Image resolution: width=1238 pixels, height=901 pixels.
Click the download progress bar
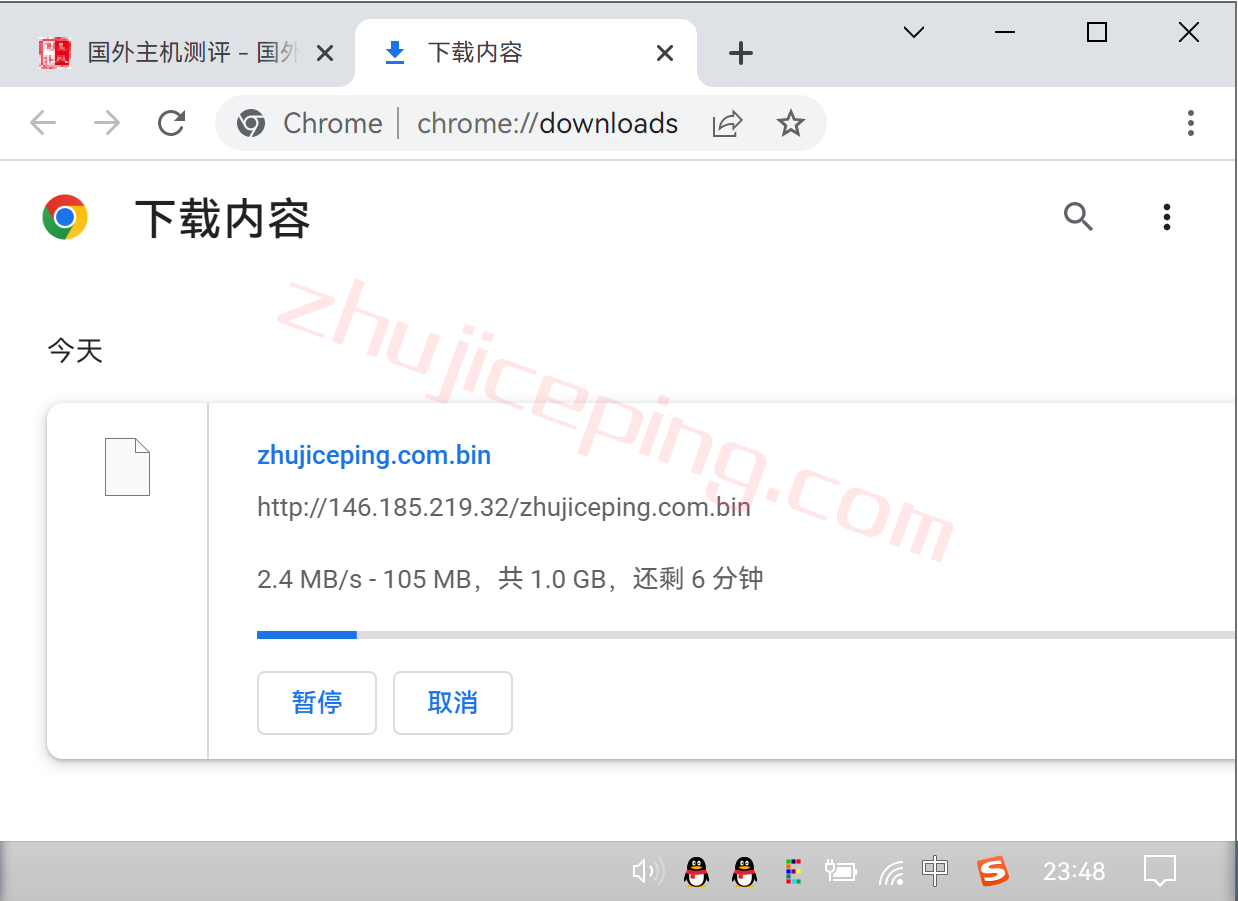746,635
